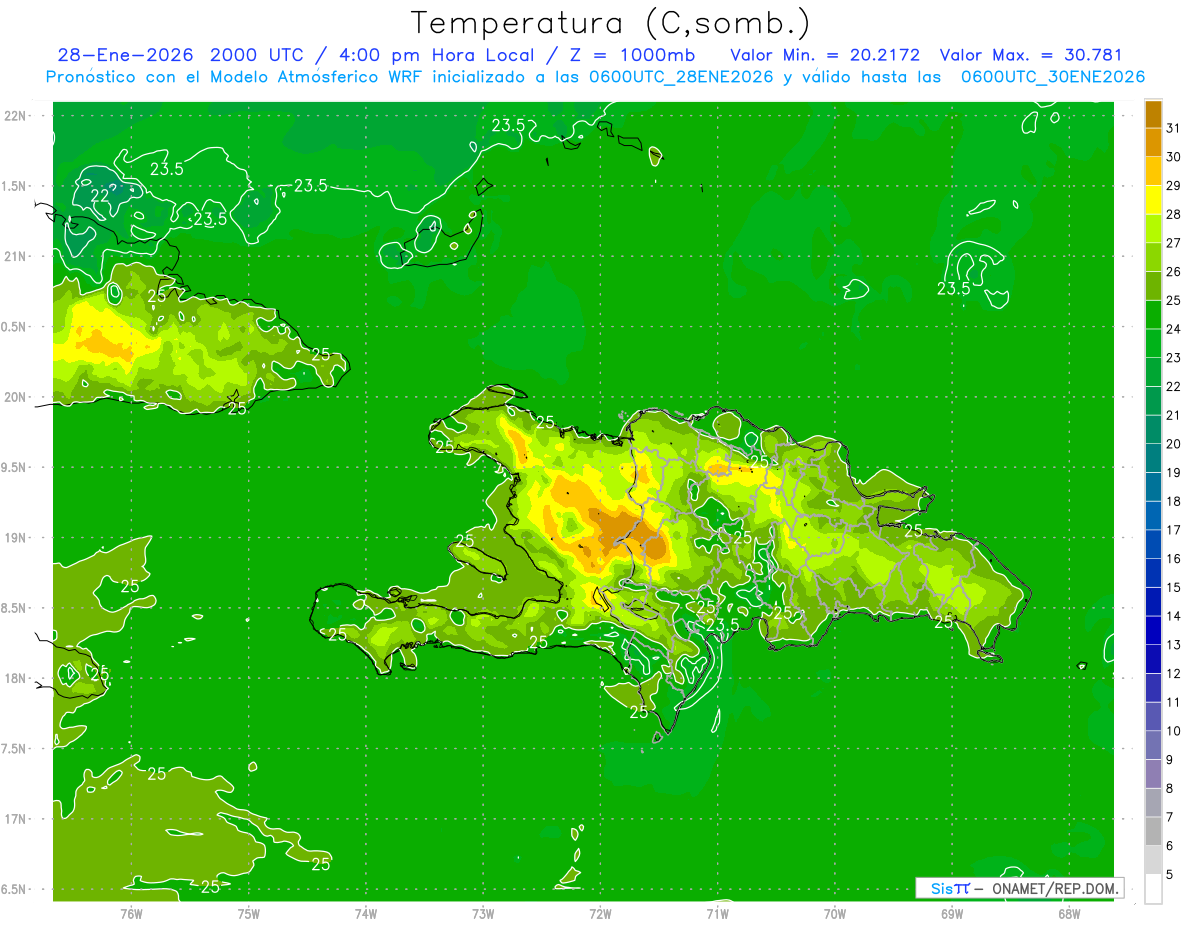Image resolution: width=1200 pixels, height=927 pixels.
Task: Click the '72W' longitude axis label
Action: (x=601, y=913)
